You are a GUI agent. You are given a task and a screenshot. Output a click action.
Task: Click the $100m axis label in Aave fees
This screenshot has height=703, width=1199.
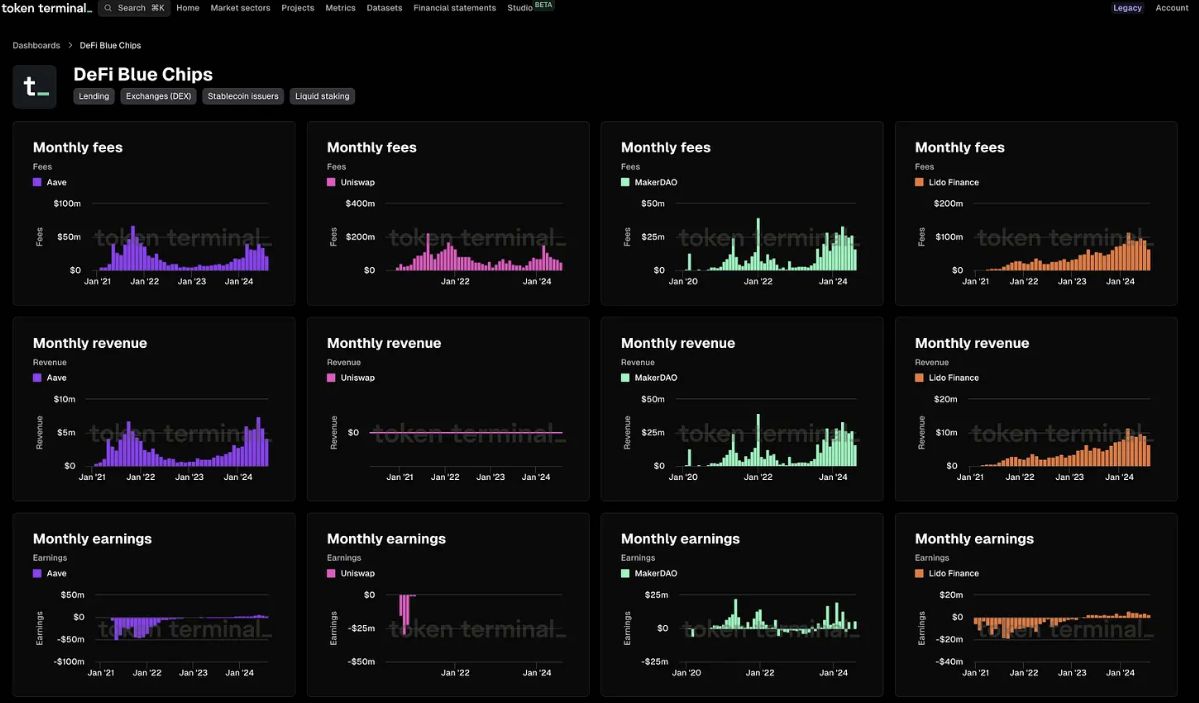pos(67,203)
